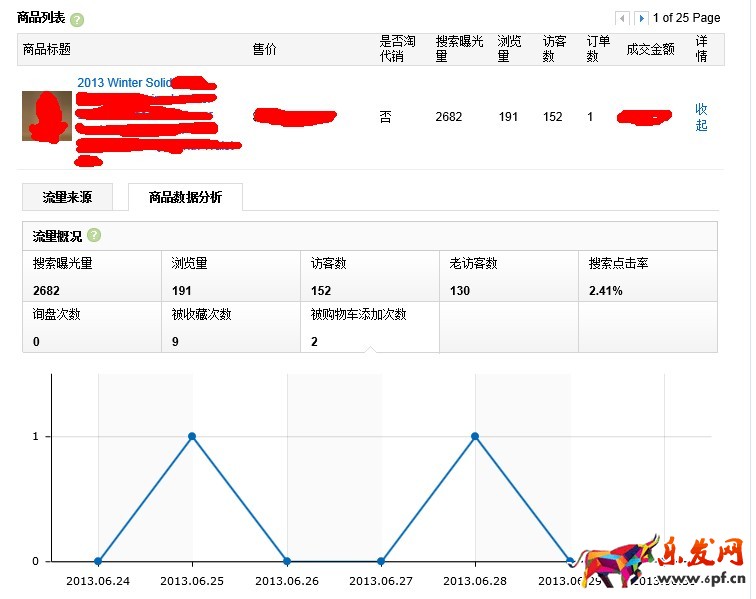Select 访客数 metric cell in overview
Image resolution: width=756 pixels, height=599 pixels.
pyautogui.click(x=370, y=276)
